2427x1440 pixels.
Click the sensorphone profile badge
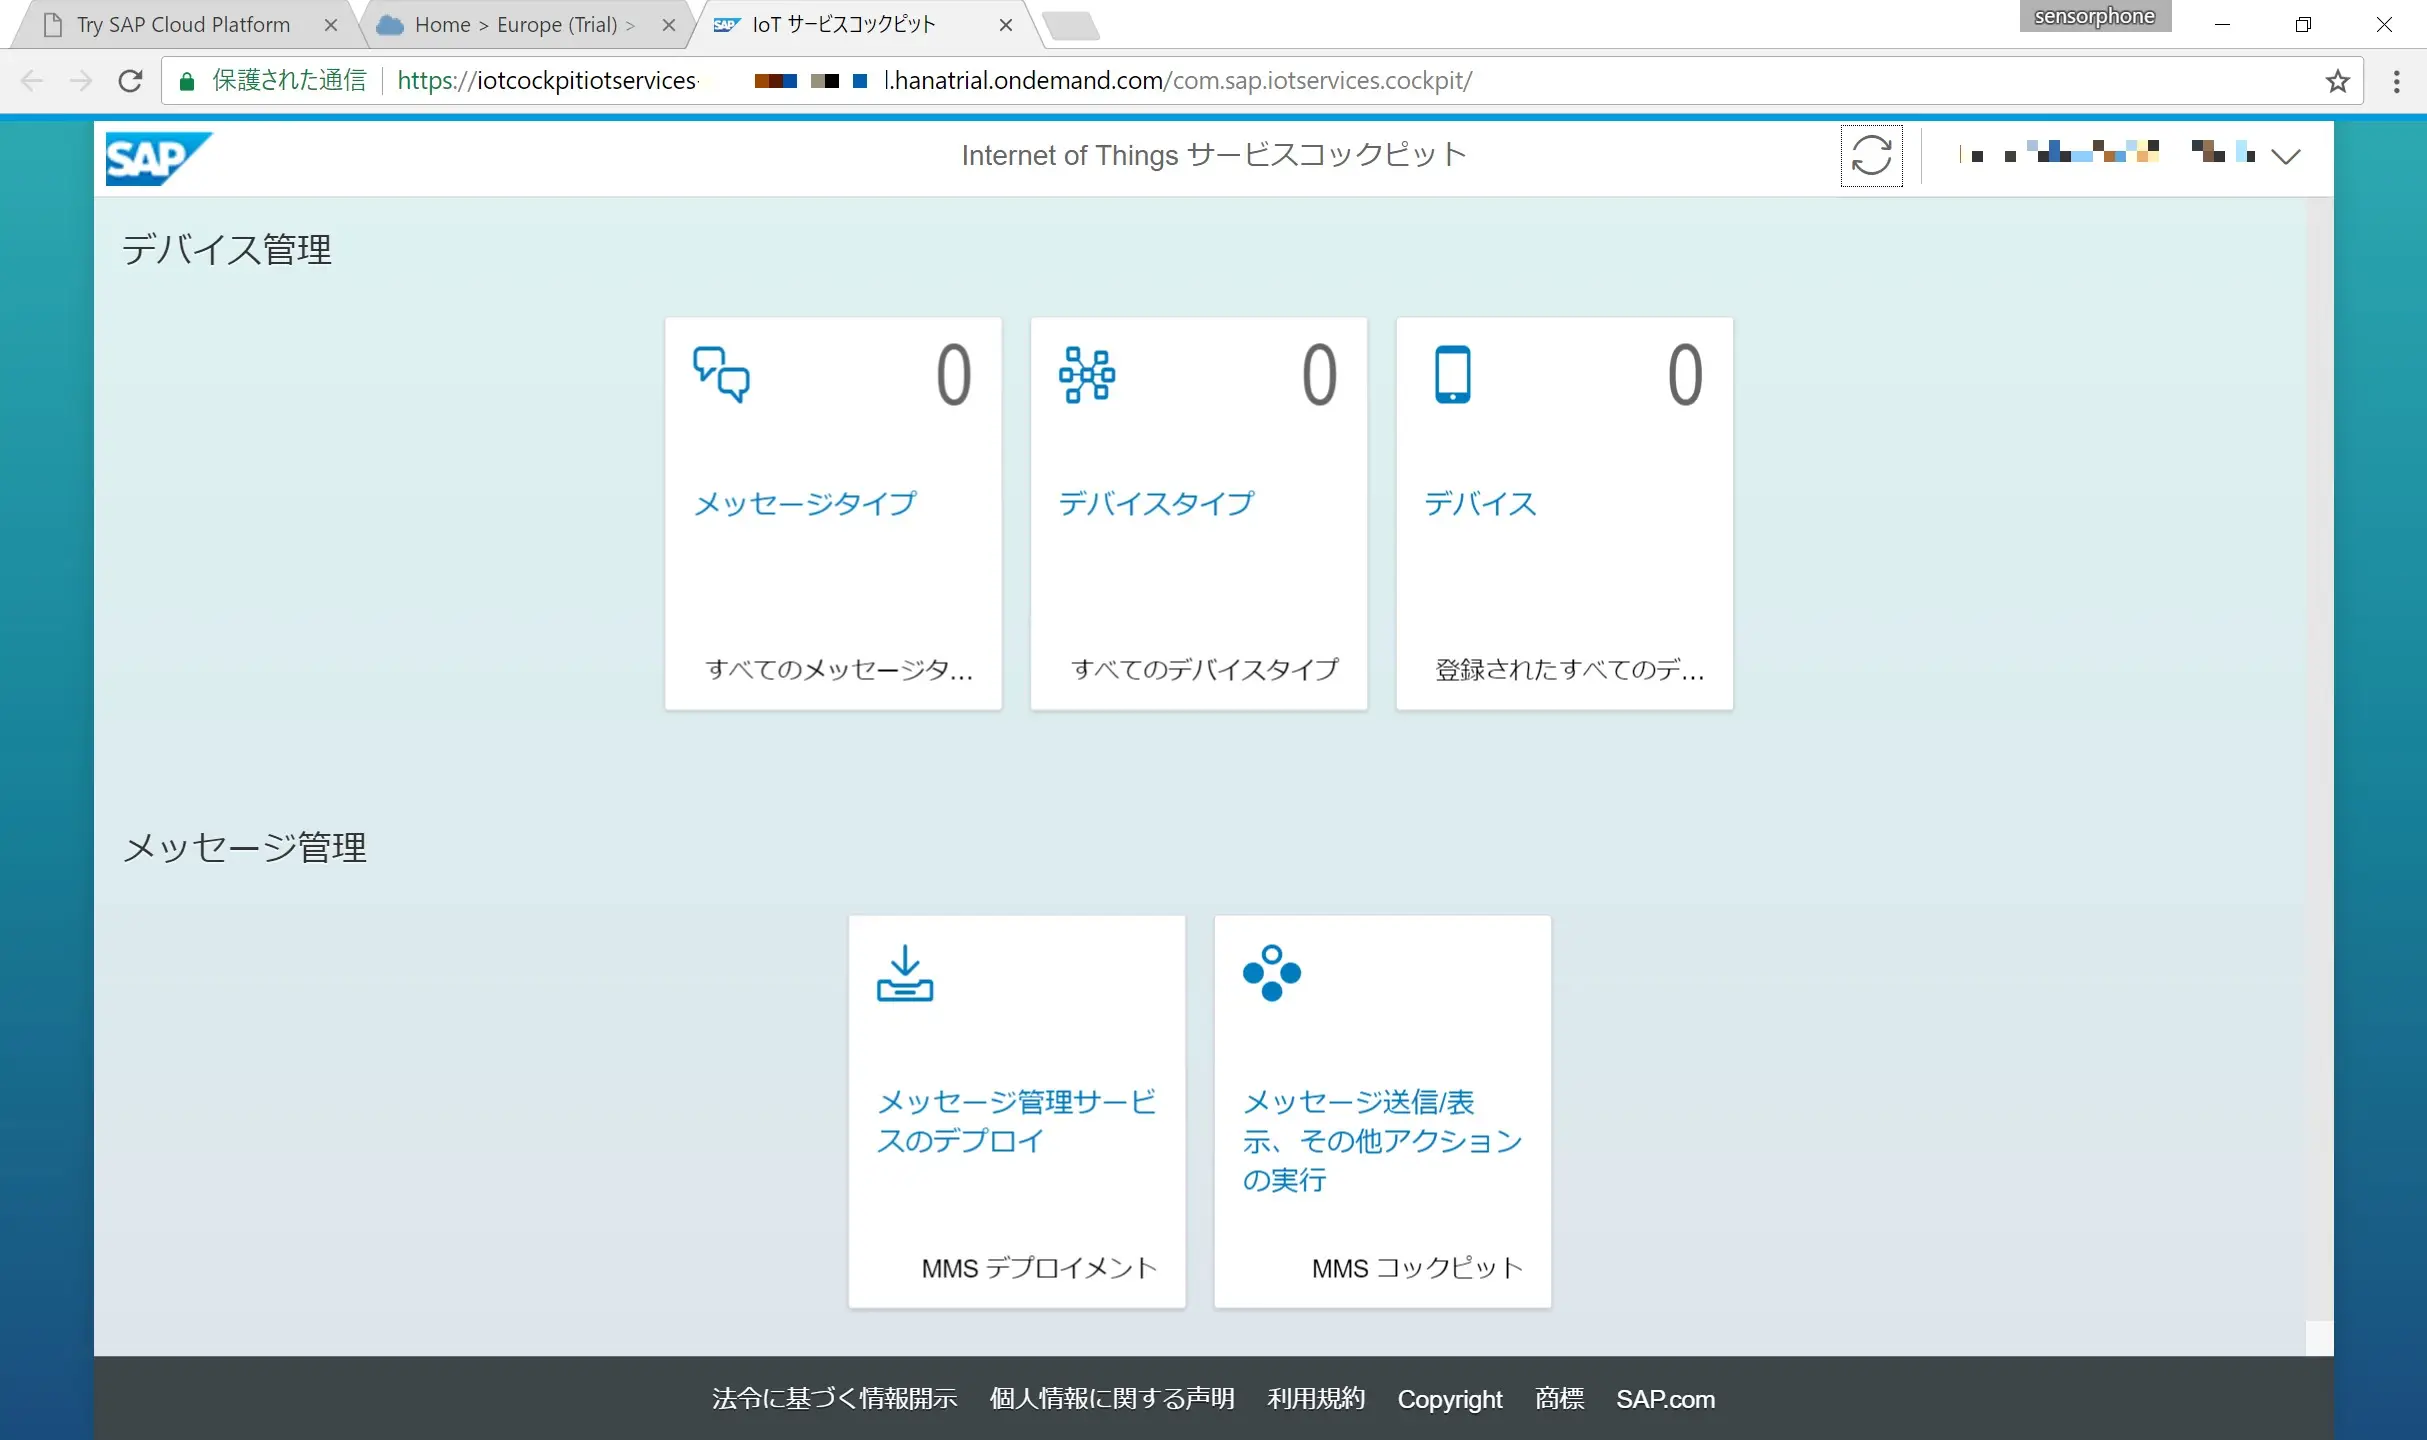point(2094,16)
